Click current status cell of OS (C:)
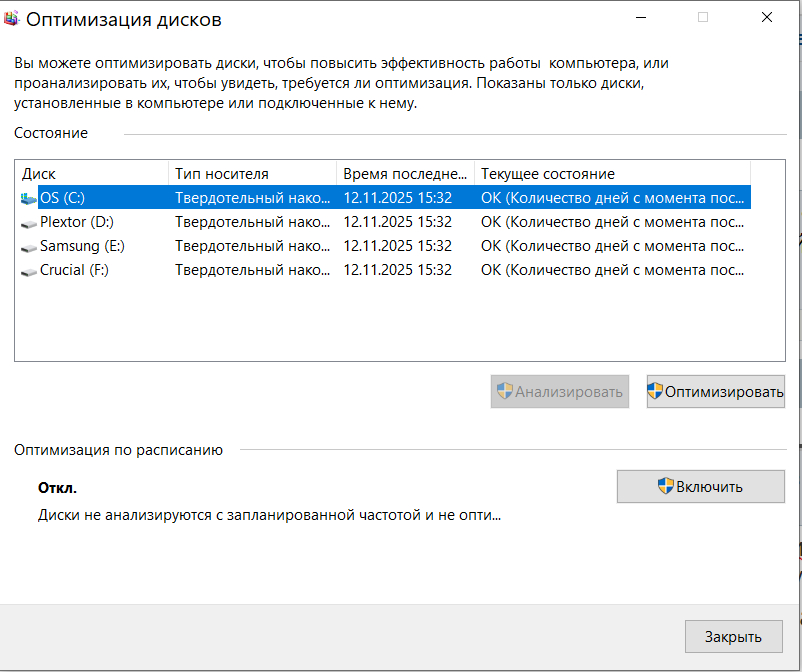Viewport: 802px width, 672px height. (x=612, y=198)
